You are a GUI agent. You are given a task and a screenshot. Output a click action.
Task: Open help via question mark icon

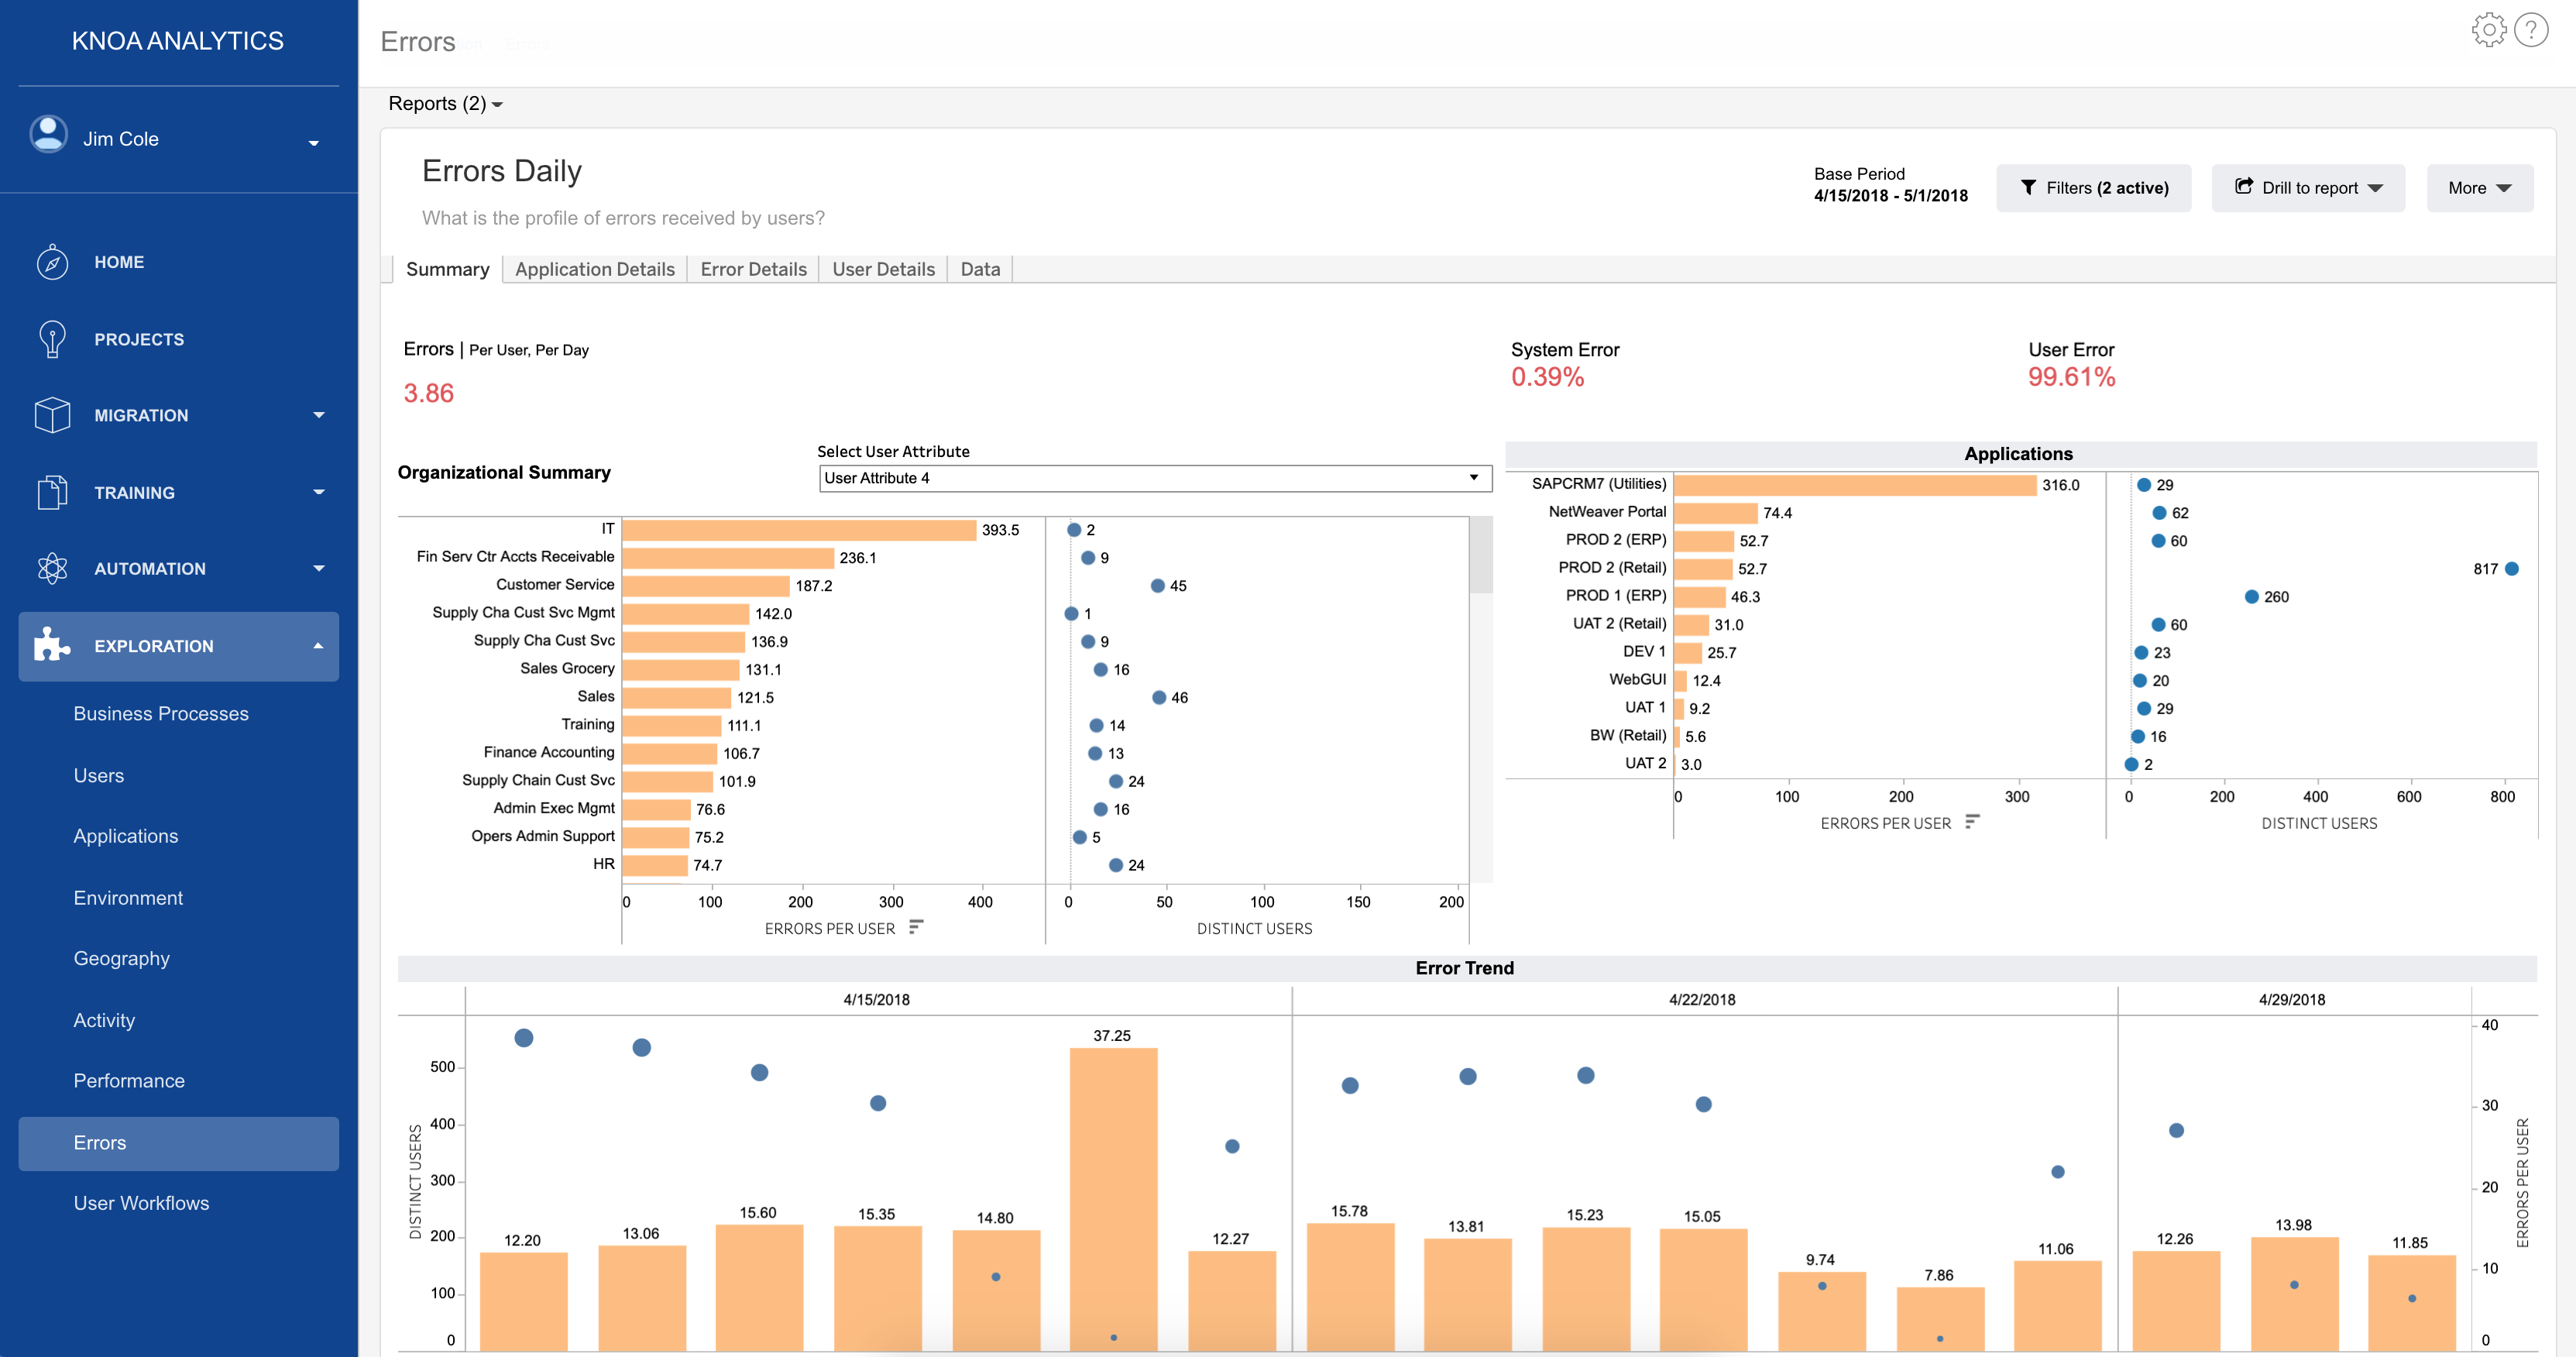(2531, 30)
